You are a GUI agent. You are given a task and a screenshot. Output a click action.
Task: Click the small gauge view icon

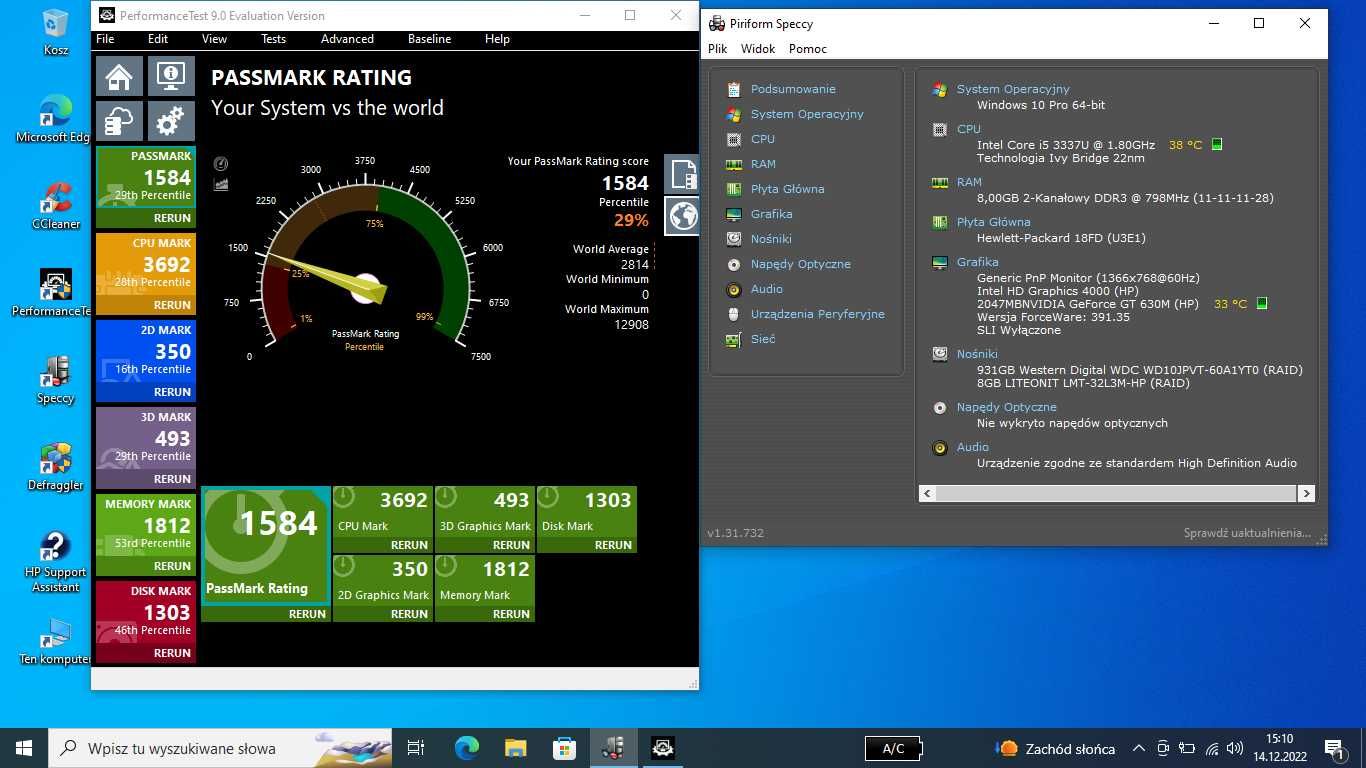pyautogui.click(x=221, y=164)
